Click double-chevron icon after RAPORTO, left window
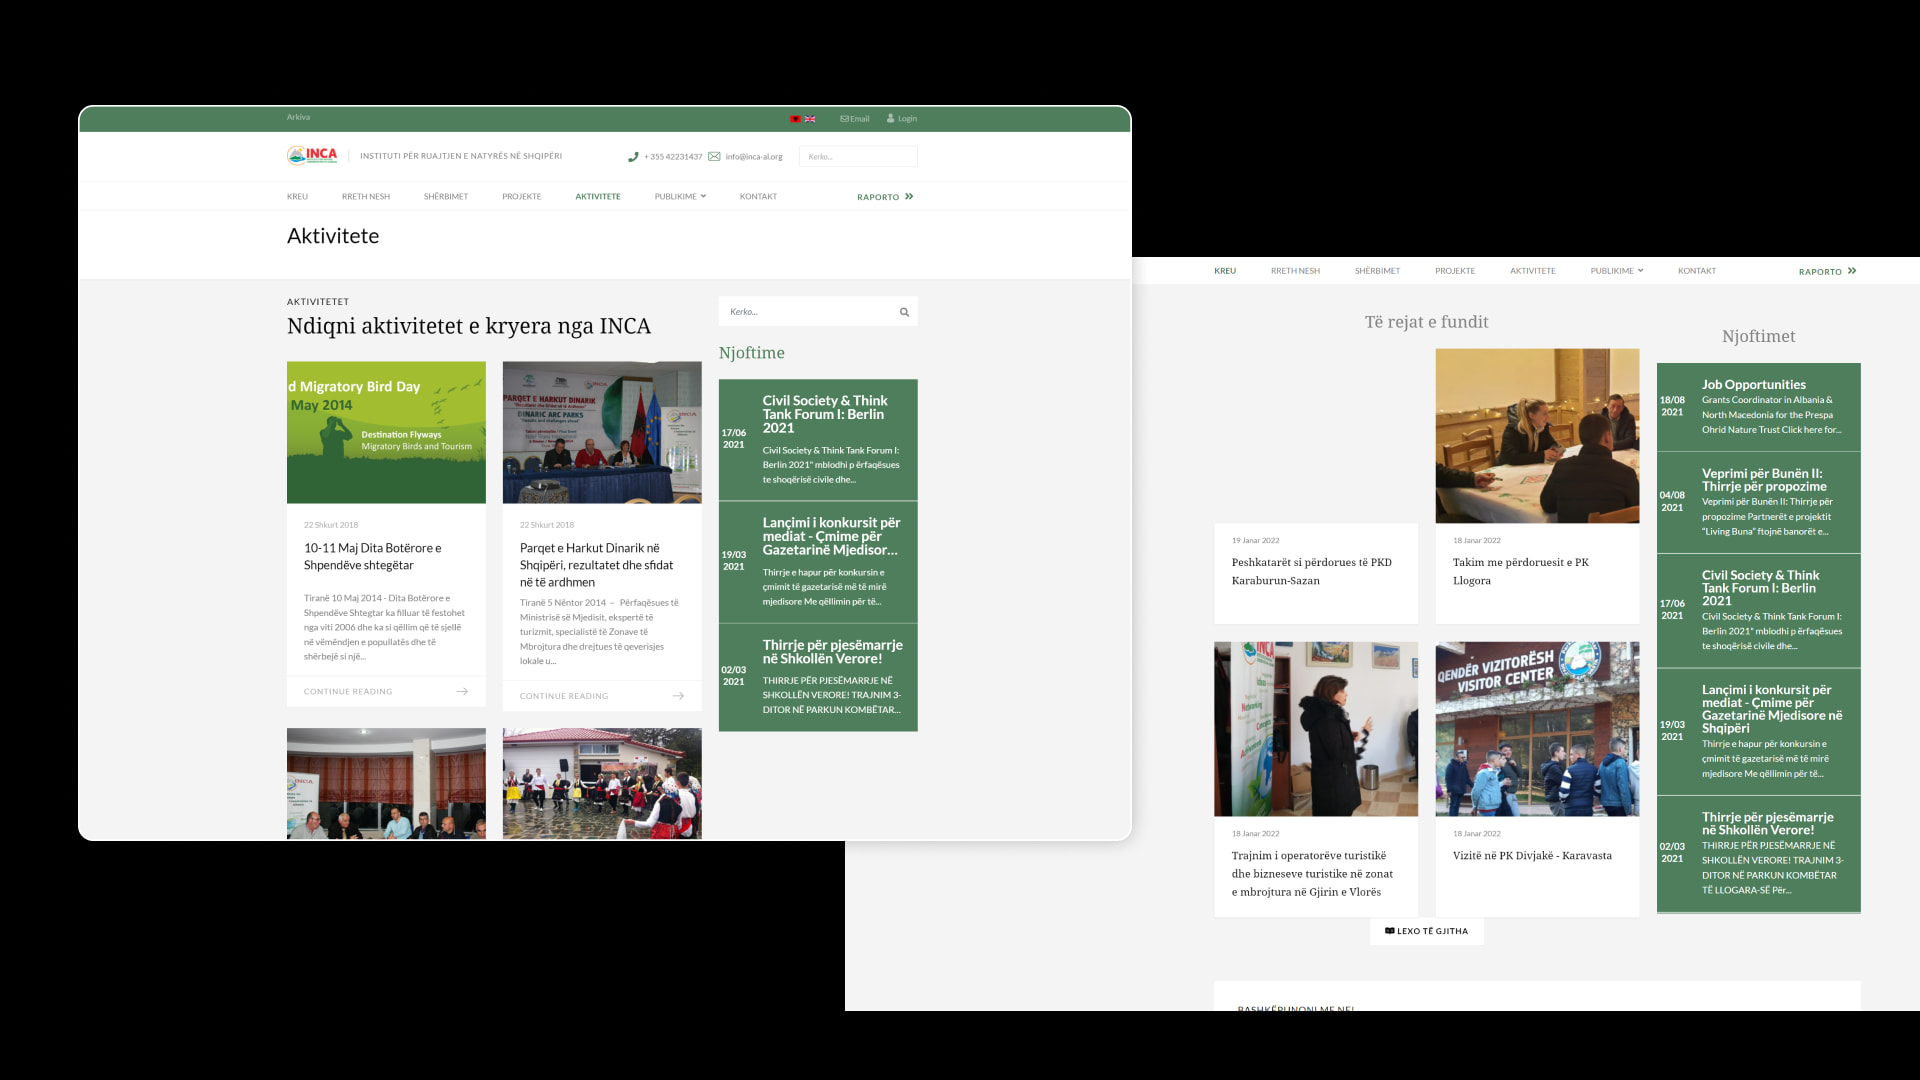 (909, 197)
